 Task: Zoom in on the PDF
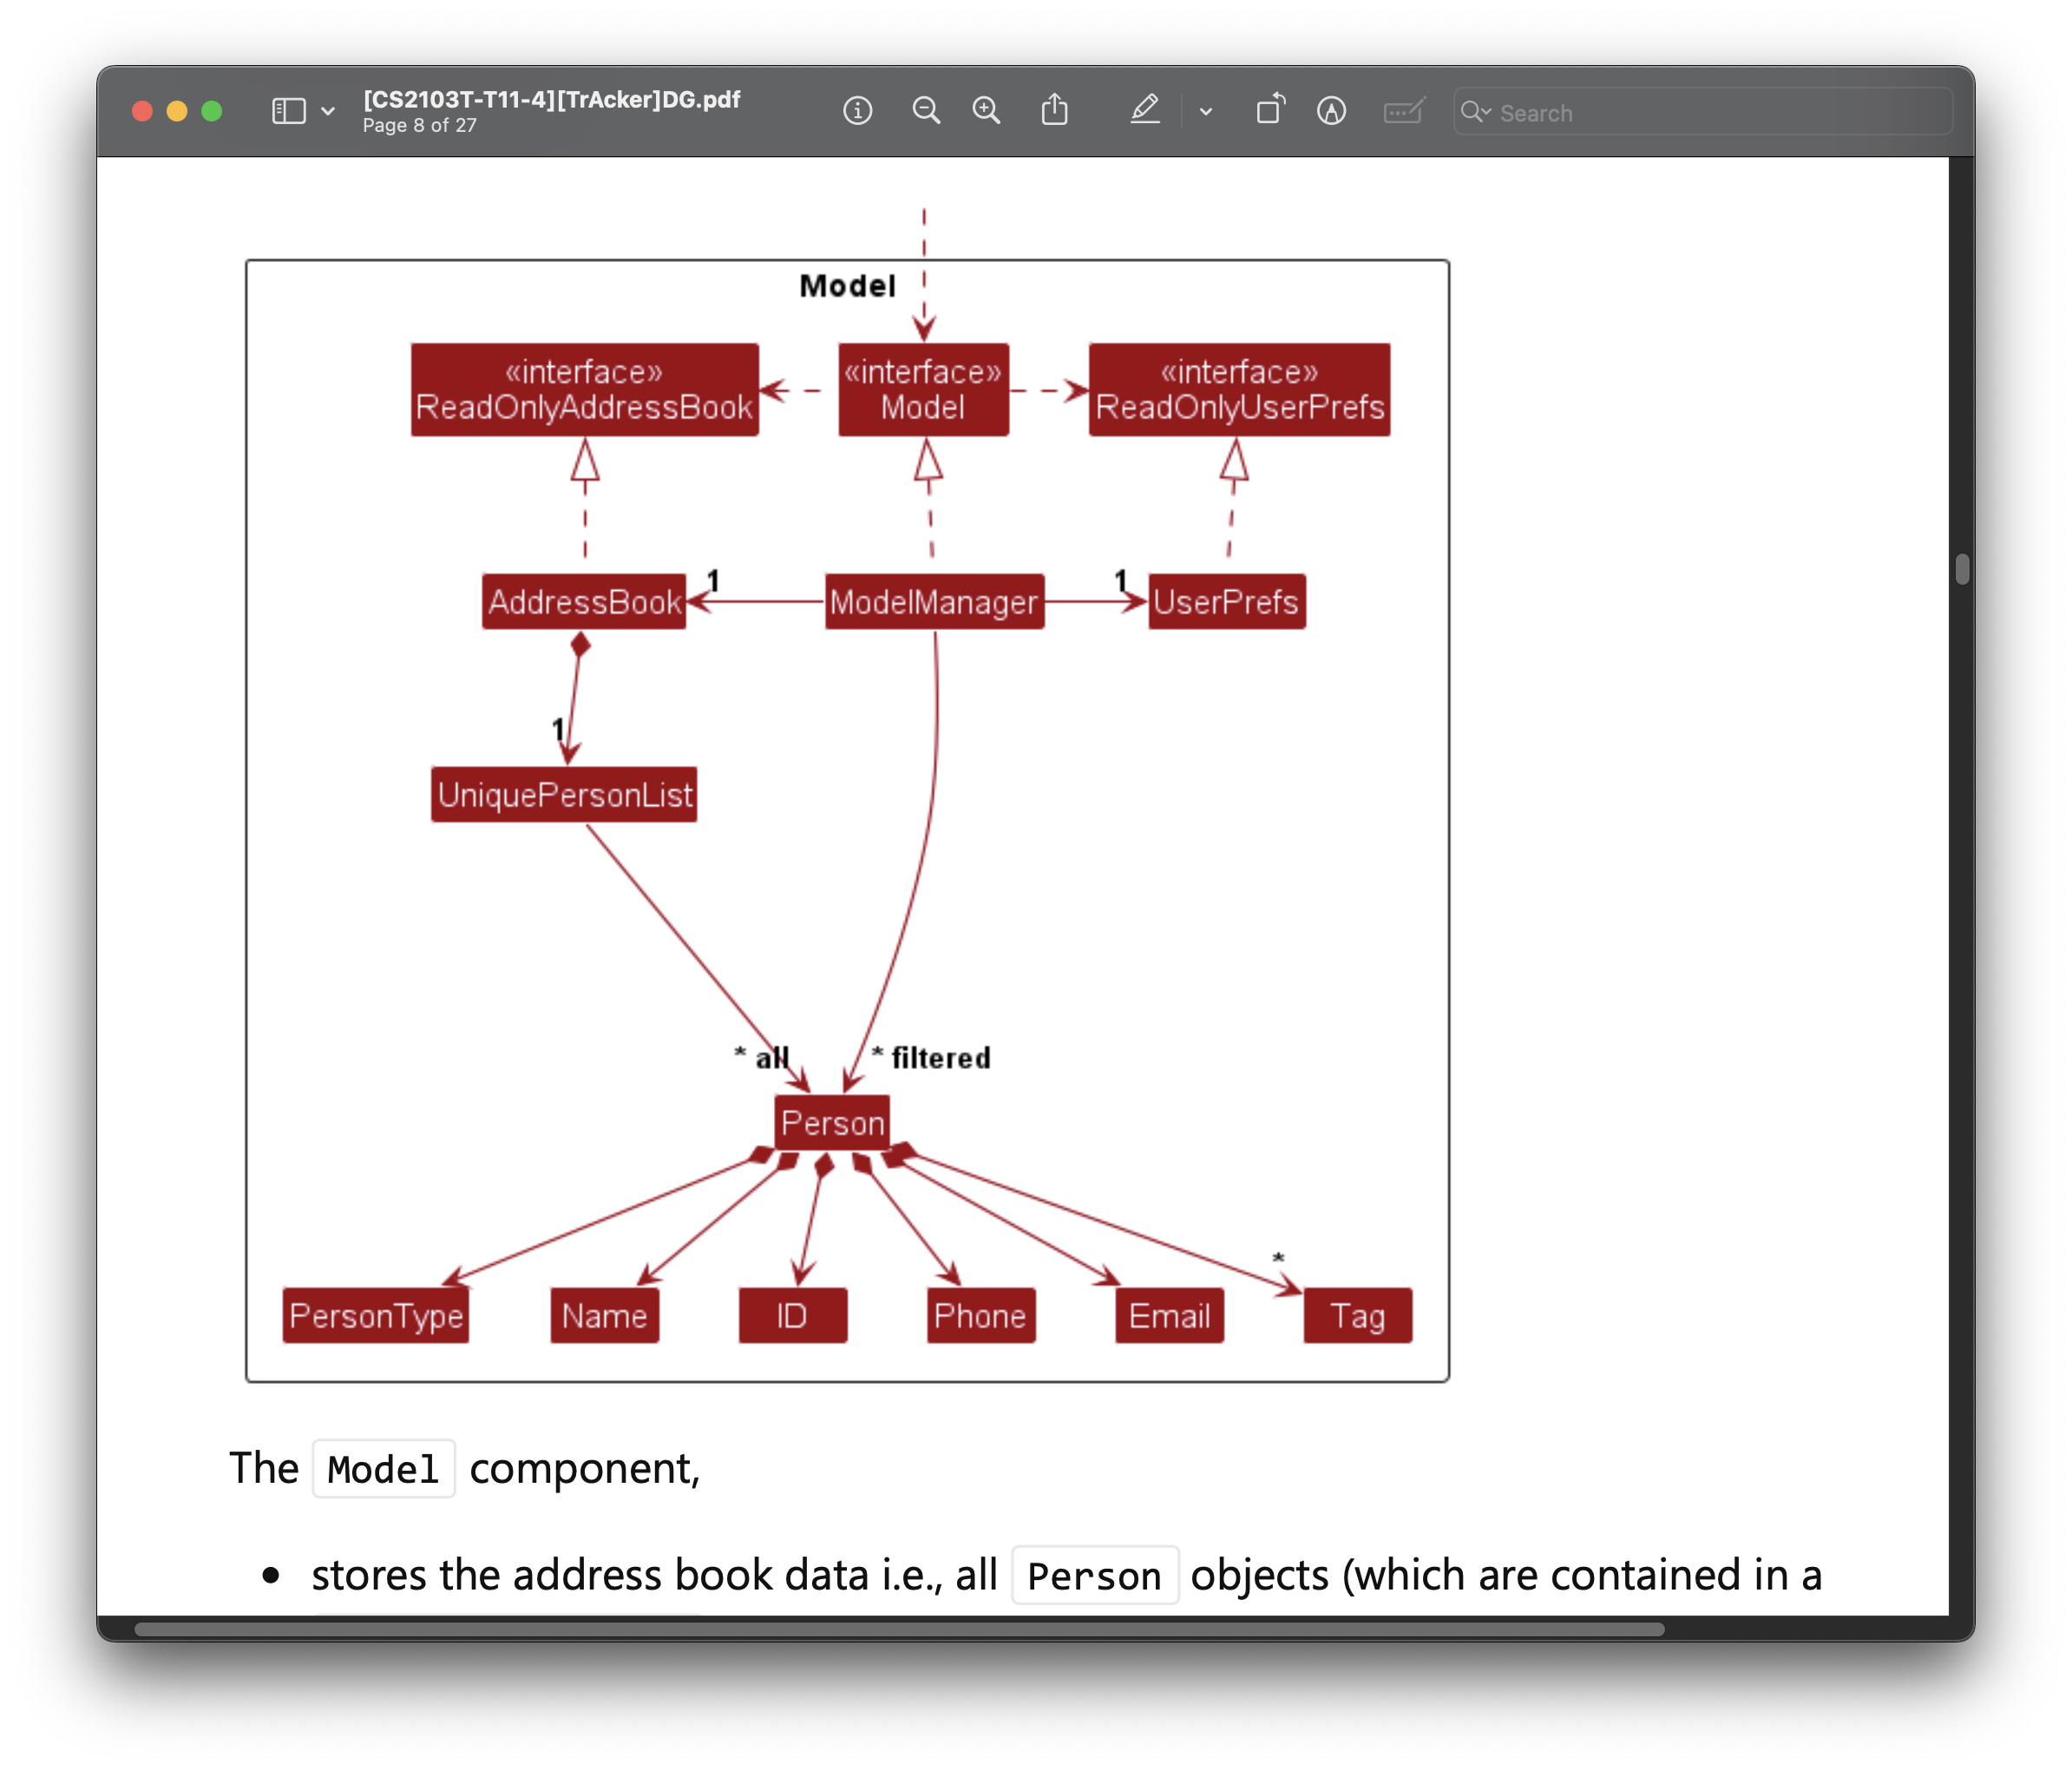pyautogui.click(x=986, y=111)
